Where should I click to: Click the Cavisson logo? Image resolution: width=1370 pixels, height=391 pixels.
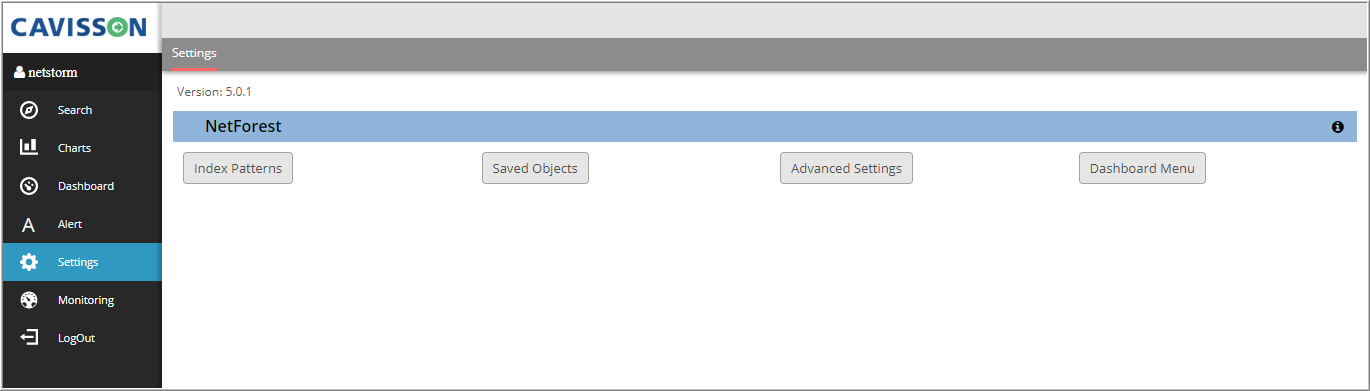80,28
